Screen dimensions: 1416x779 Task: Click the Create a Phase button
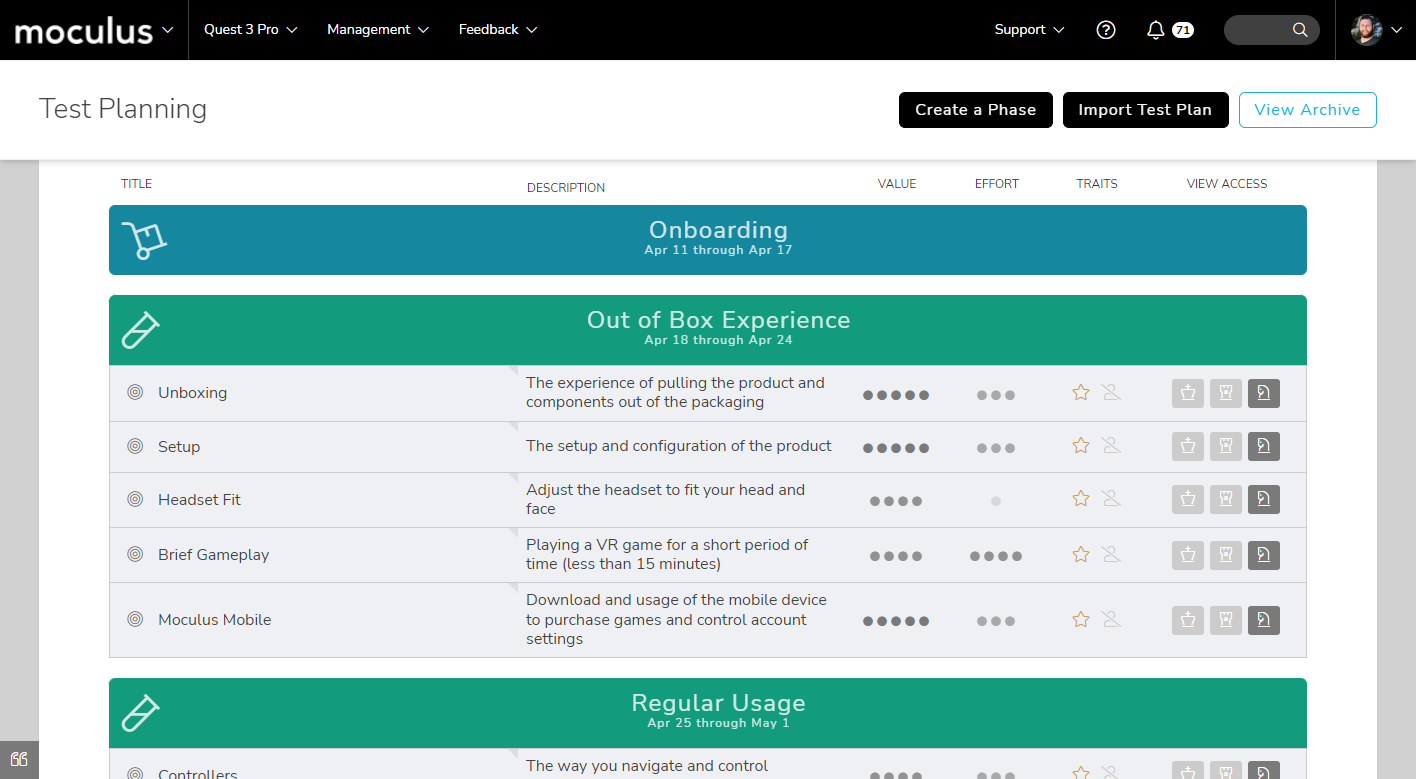point(975,110)
